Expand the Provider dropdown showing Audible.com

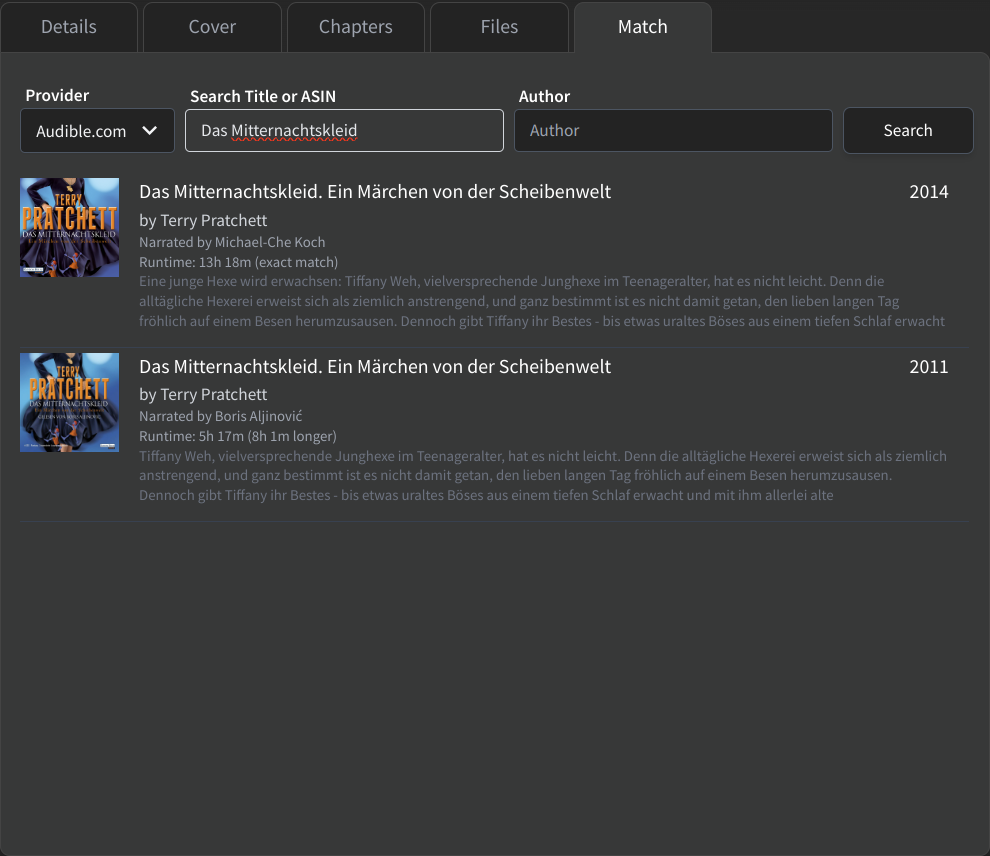(97, 131)
